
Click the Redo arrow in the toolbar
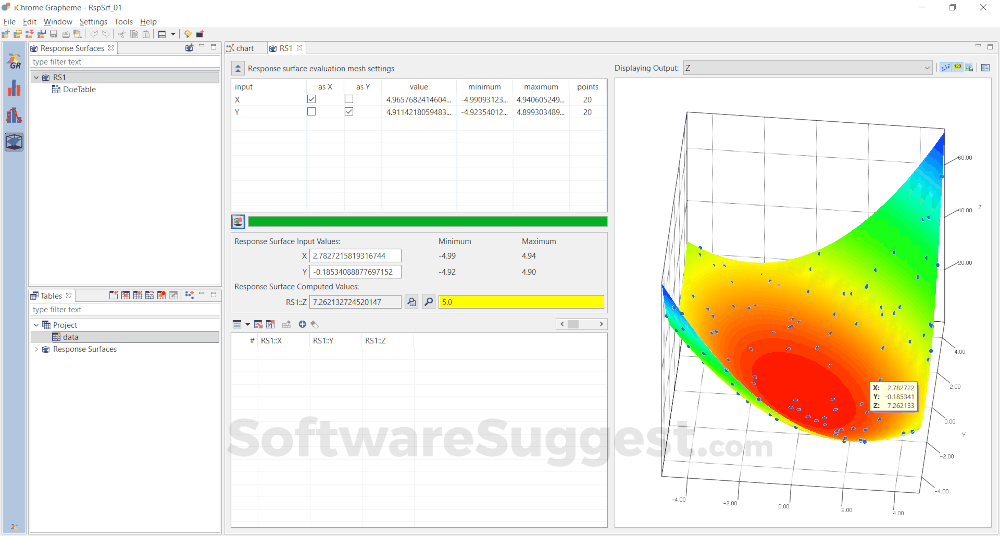[x=106, y=34]
